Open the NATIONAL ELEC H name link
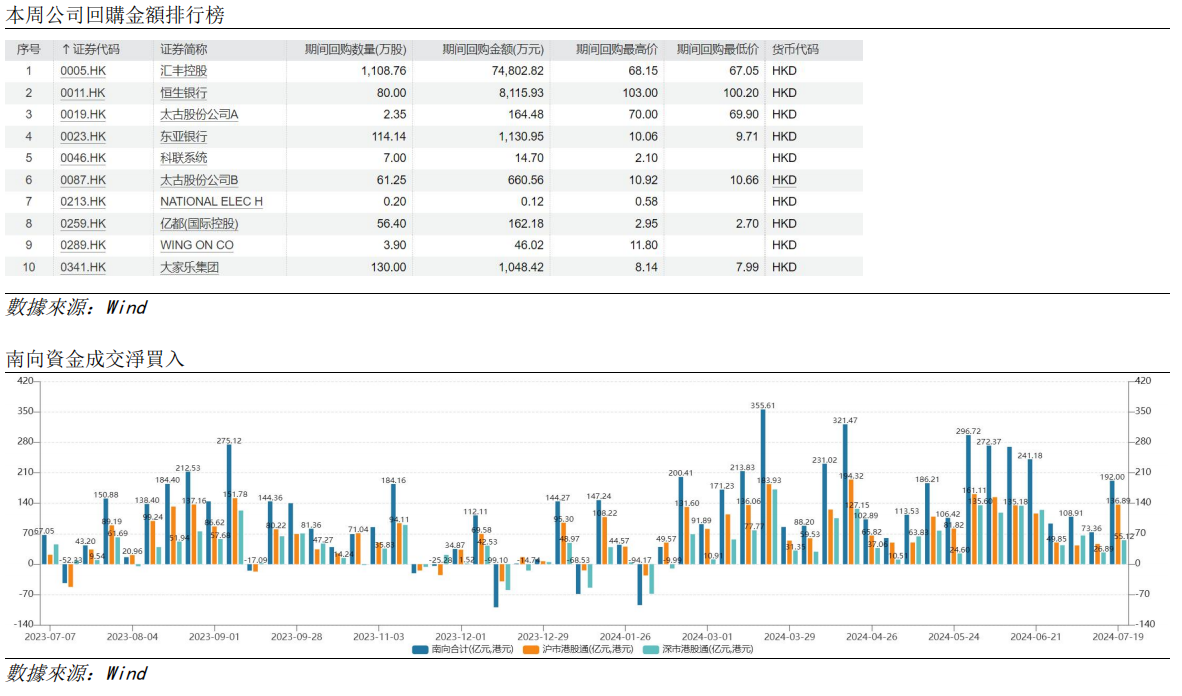 pos(211,202)
